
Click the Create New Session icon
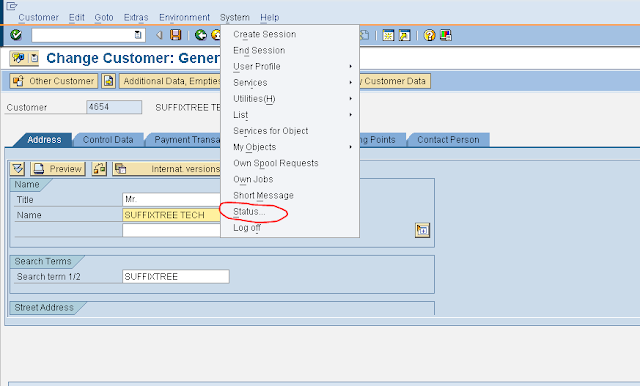pos(388,35)
